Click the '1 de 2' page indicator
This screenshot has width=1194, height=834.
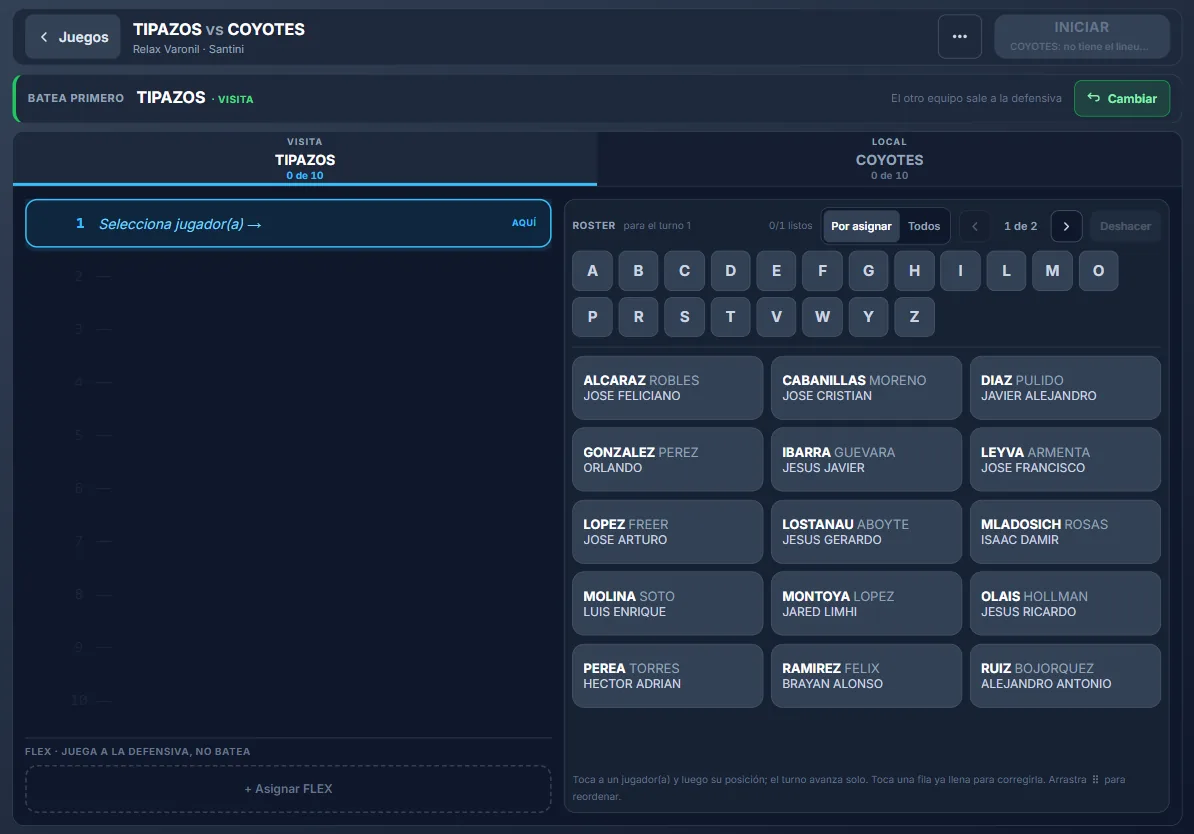click(1020, 226)
